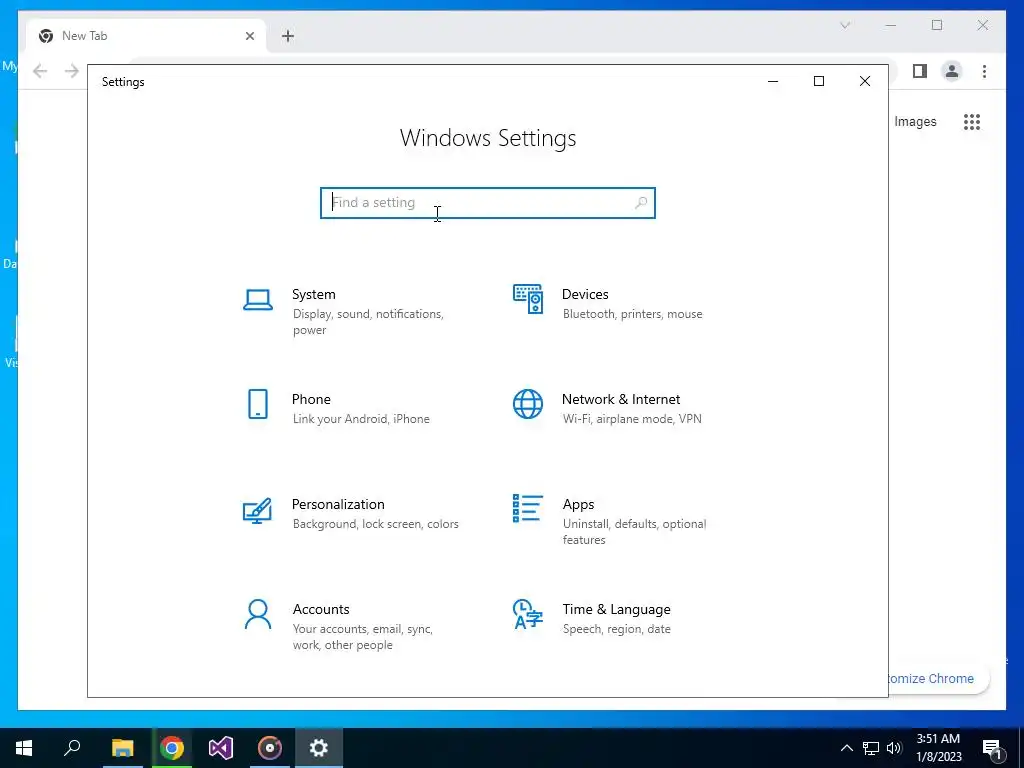Open the Devices category title
This screenshot has width=1024, height=768.
(585, 294)
